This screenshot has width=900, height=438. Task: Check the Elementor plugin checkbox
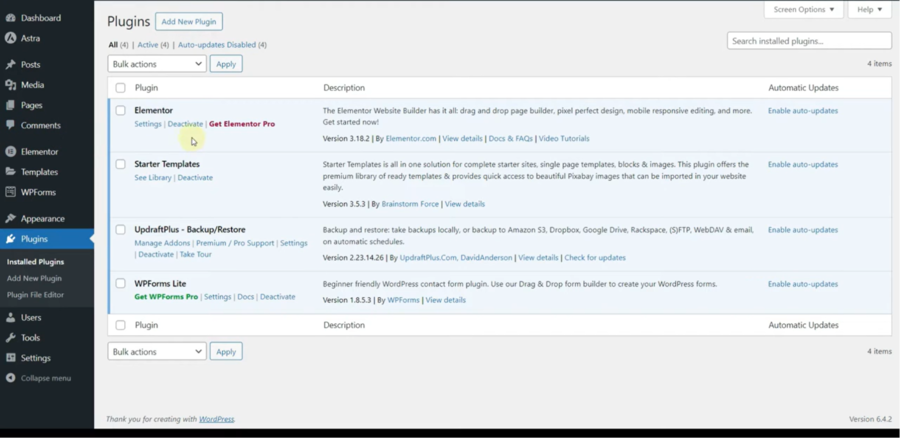coord(120,110)
